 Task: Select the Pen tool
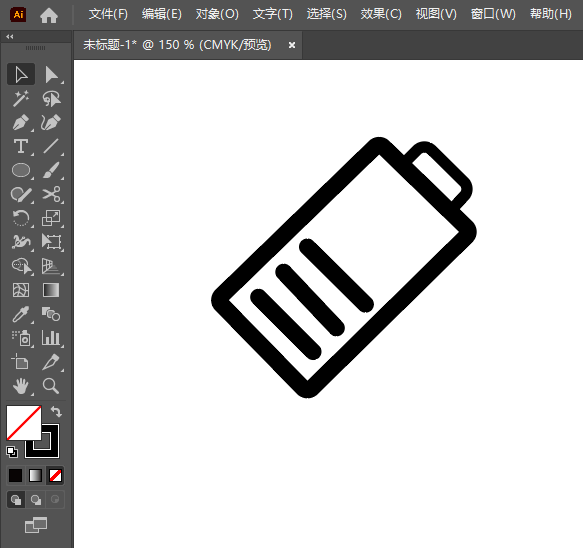[x=21, y=122]
